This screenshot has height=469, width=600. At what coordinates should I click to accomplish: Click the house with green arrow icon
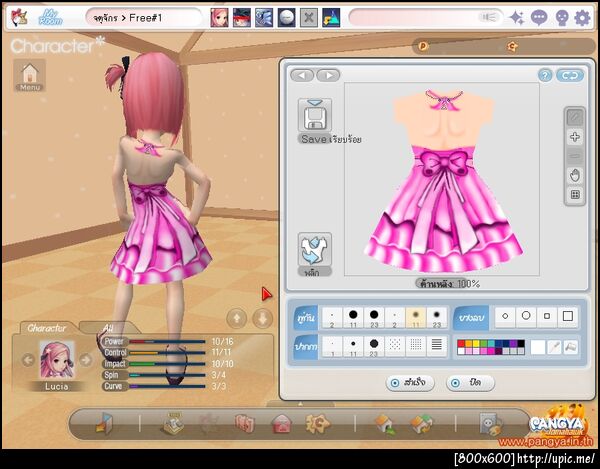[x=385, y=425]
